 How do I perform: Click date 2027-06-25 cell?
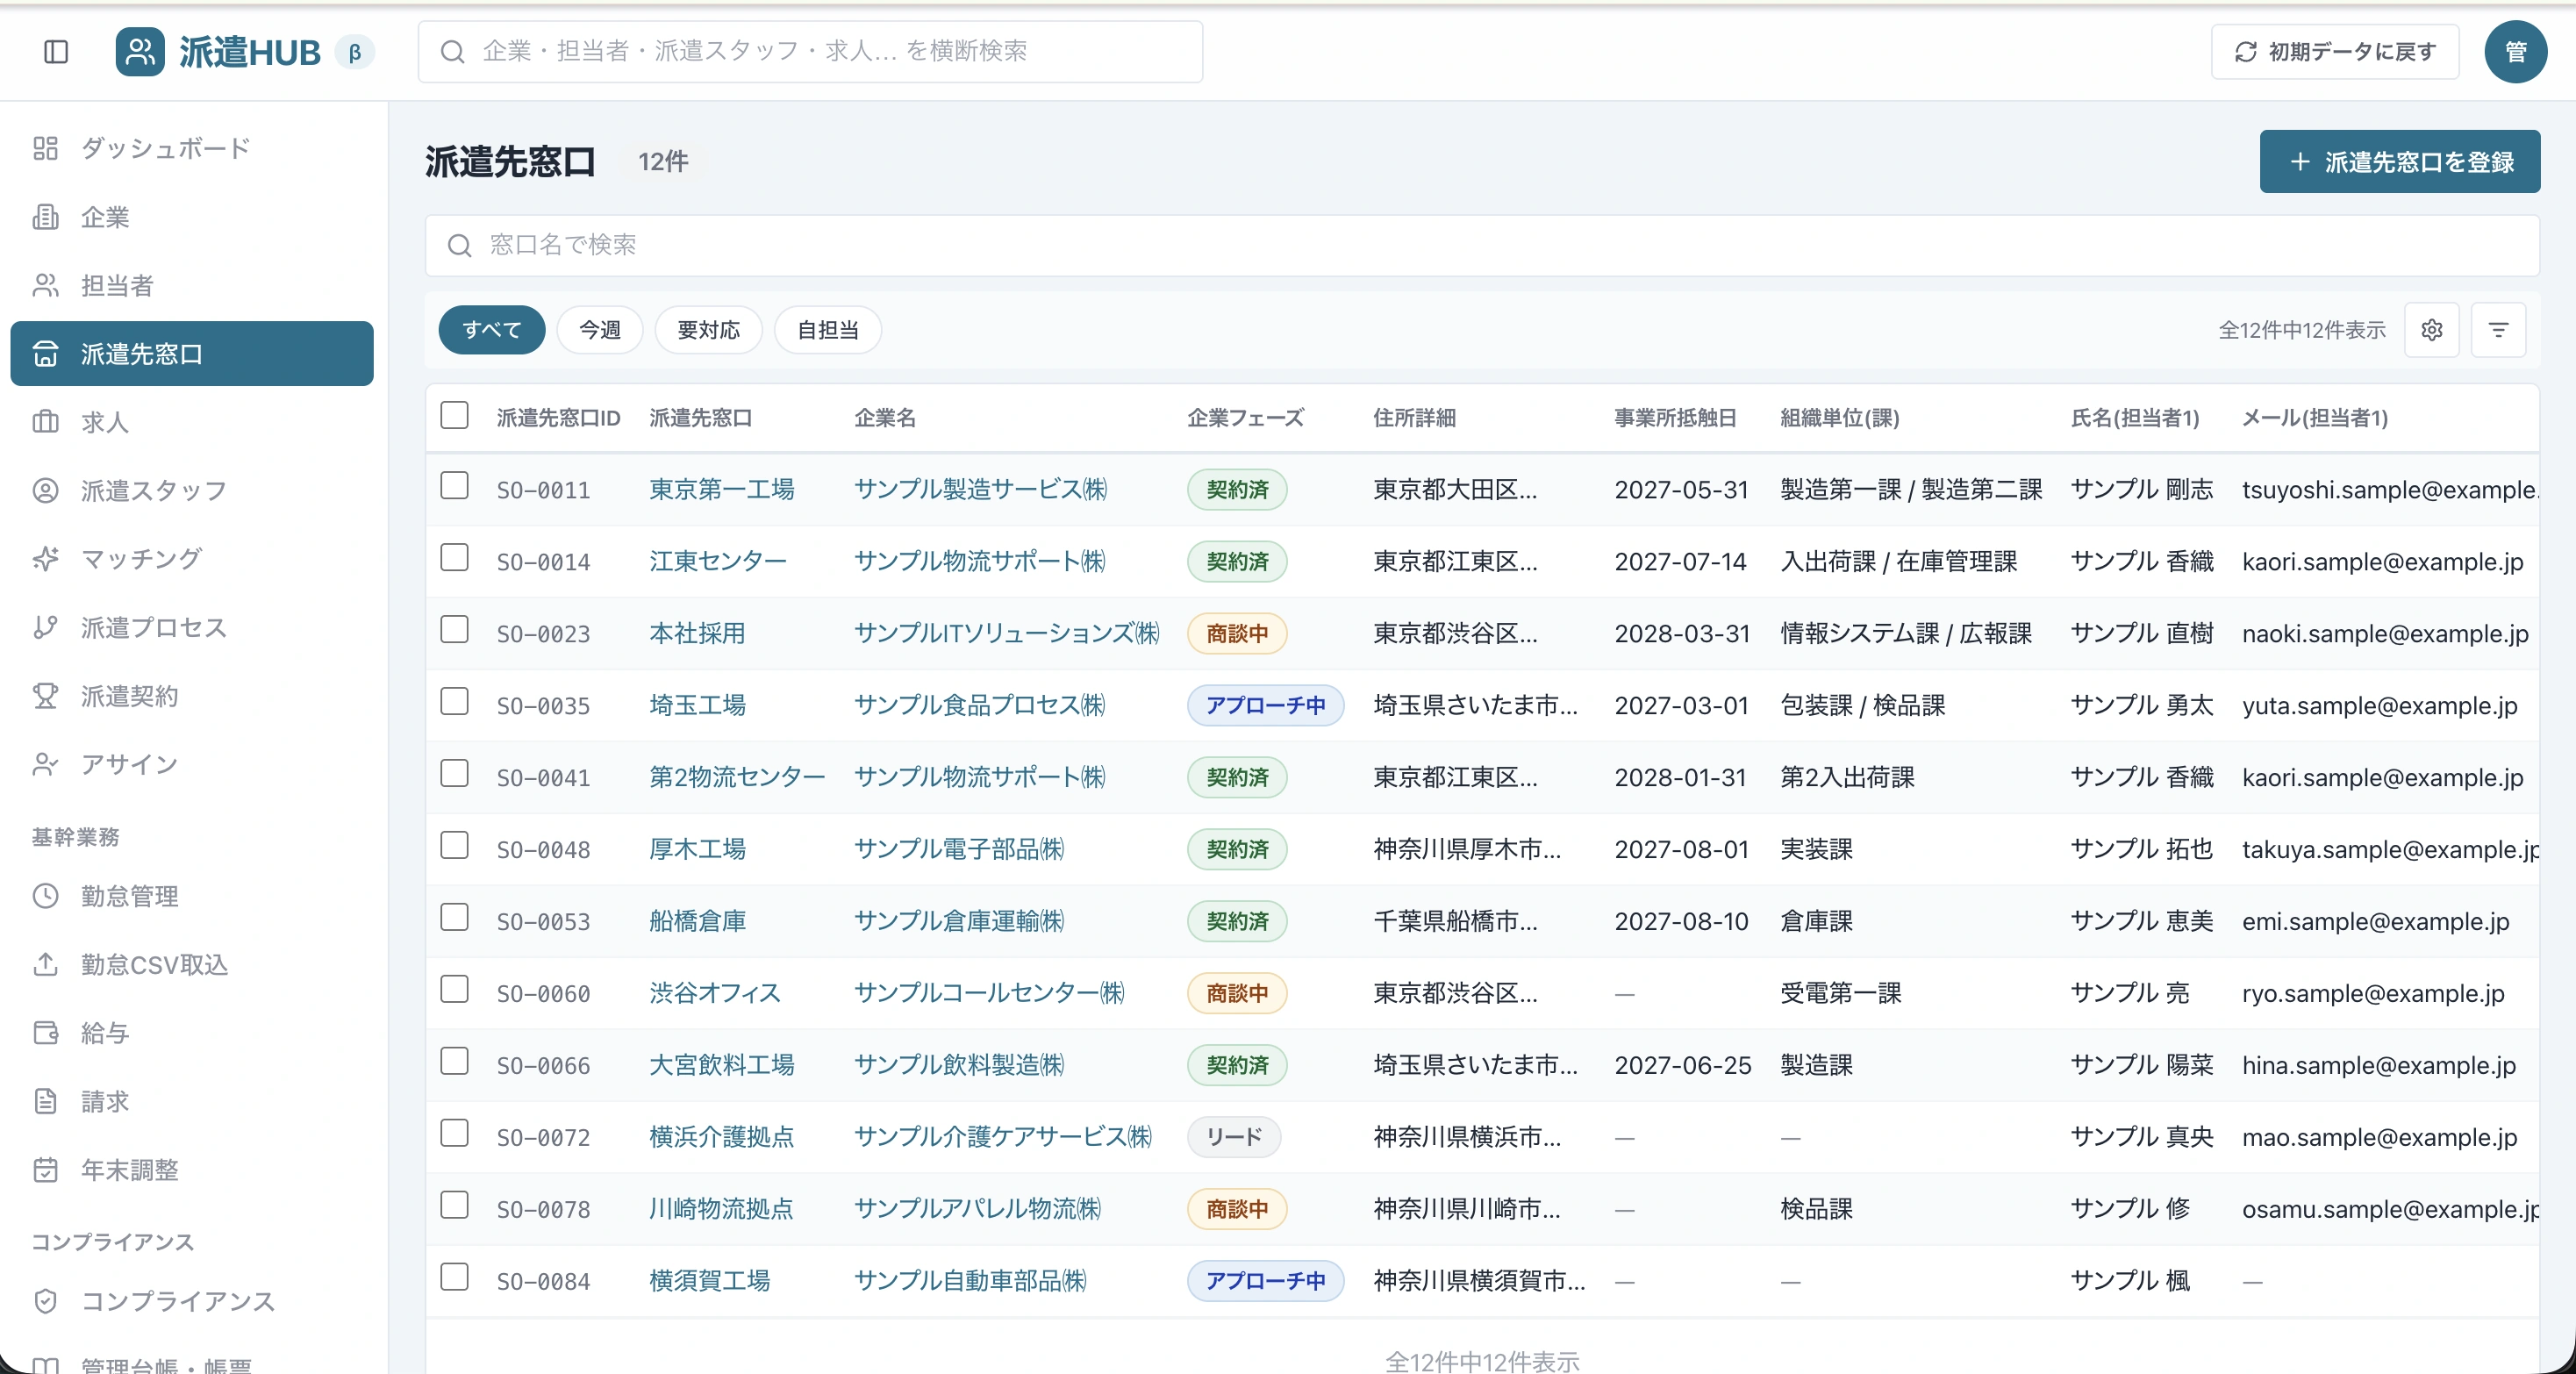click(1683, 1065)
